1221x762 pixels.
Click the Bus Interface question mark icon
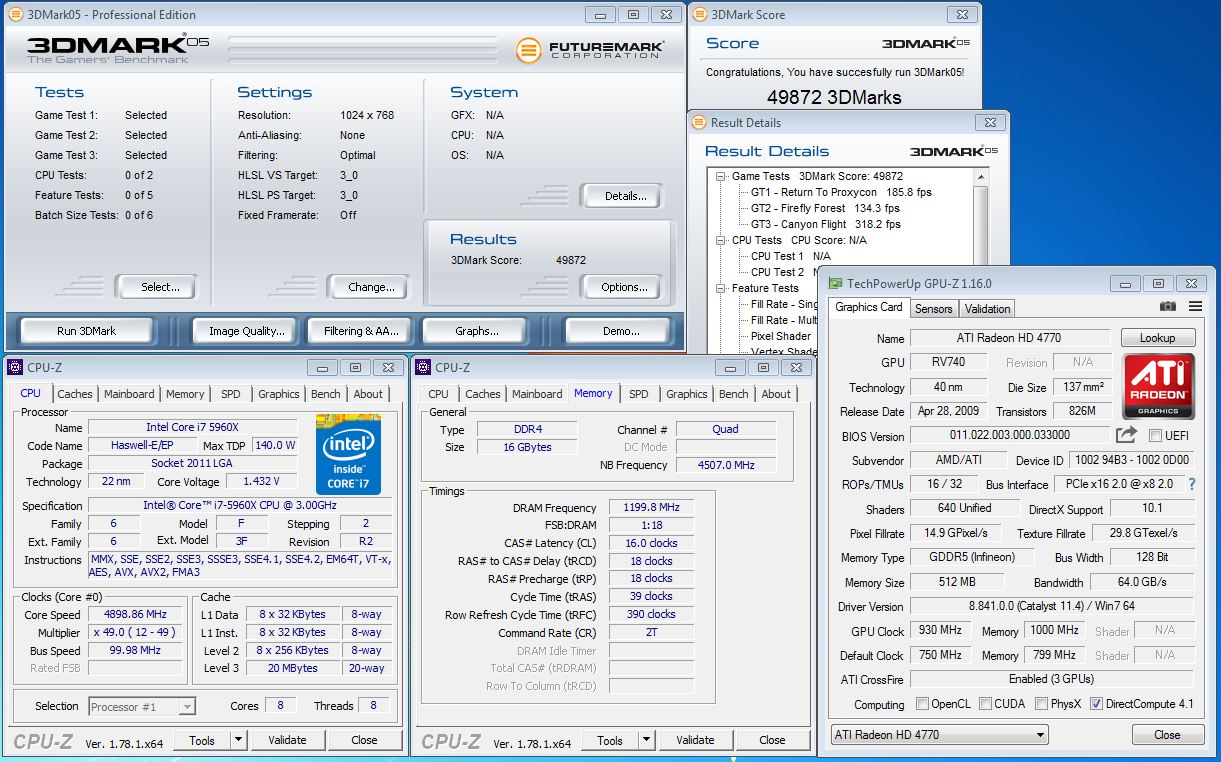1192,484
